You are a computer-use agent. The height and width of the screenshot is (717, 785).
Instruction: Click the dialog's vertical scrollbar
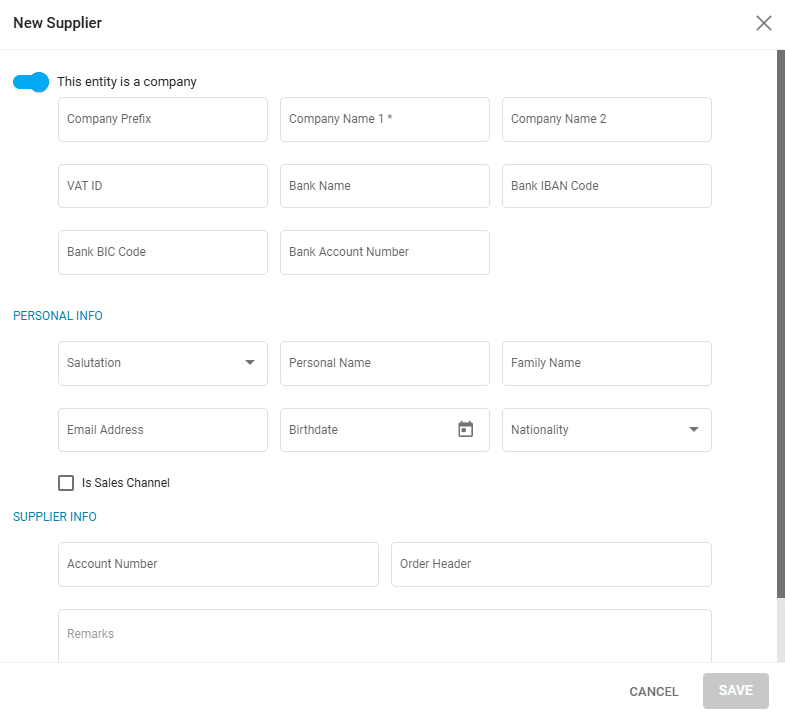pyautogui.click(x=781, y=320)
